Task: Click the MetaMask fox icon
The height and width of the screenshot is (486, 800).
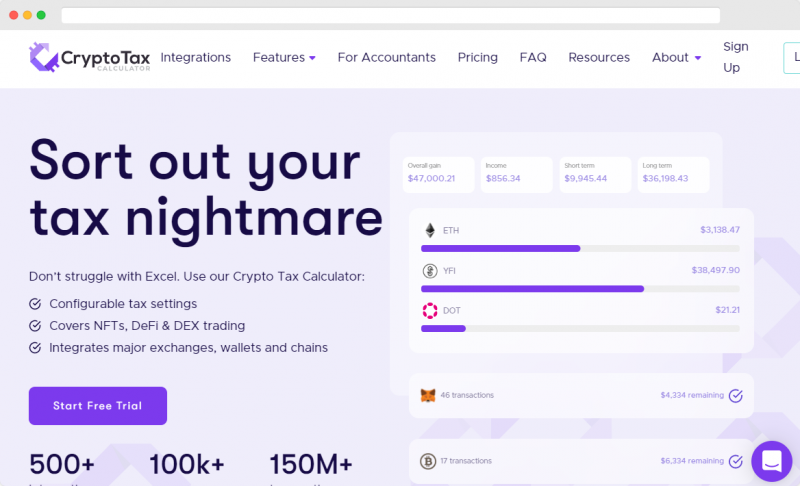Action: coord(428,395)
